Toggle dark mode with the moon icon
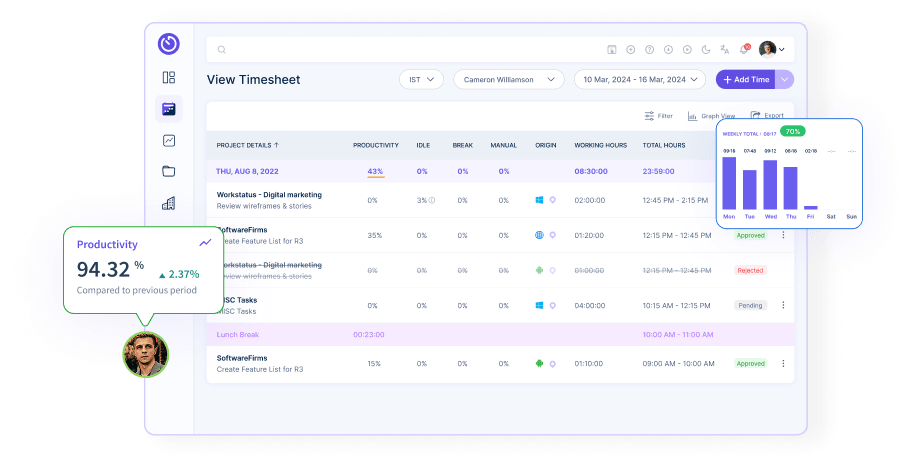914x465 pixels. (x=705, y=49)
